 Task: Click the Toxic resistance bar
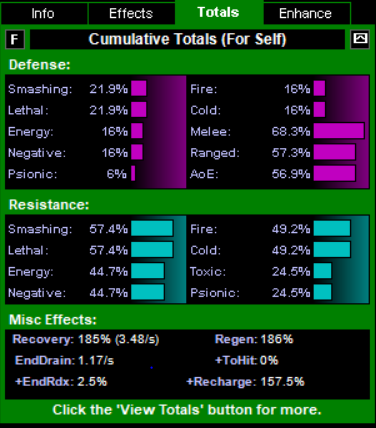tap(323, 271)
